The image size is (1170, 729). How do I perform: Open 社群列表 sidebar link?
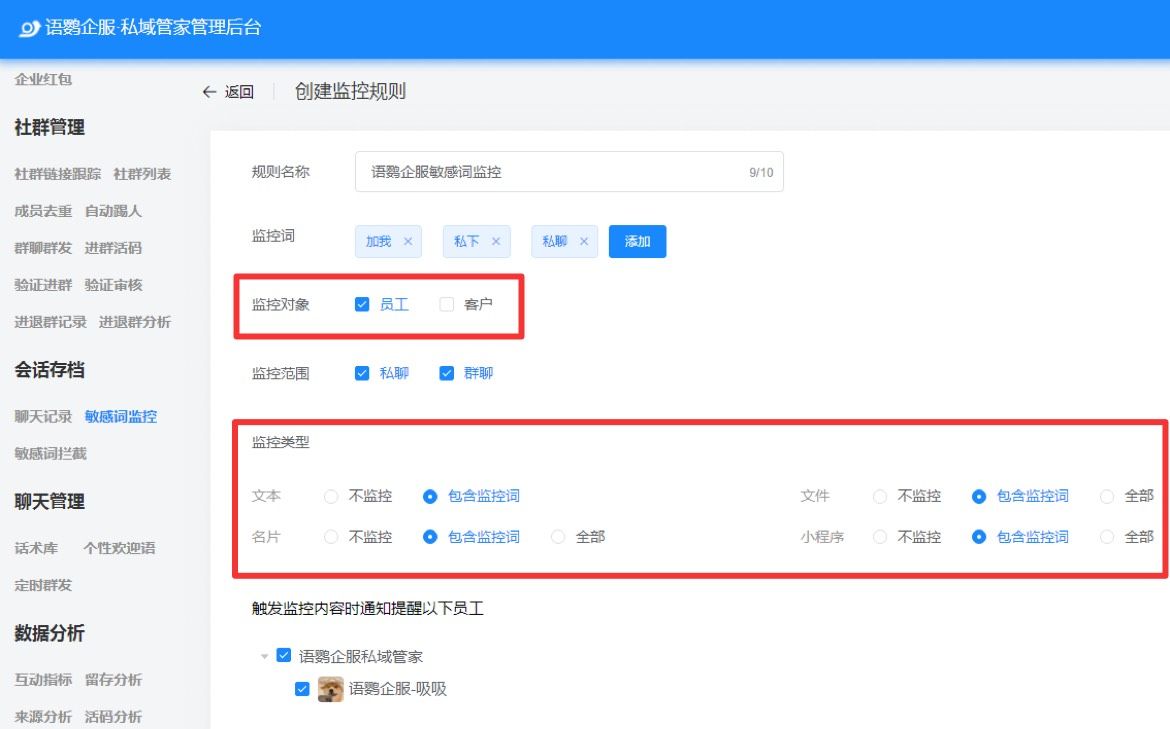142,174
